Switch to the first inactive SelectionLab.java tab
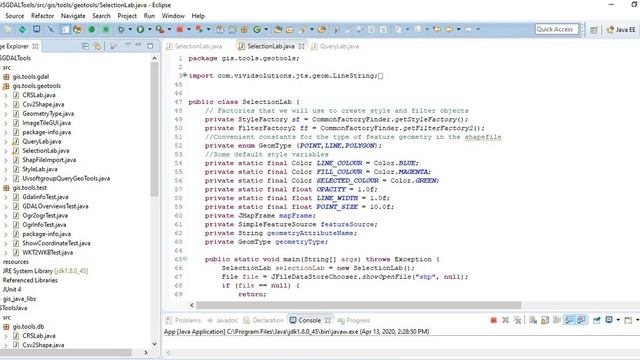The width and height of the screenshot is (640, 360). 194,46
